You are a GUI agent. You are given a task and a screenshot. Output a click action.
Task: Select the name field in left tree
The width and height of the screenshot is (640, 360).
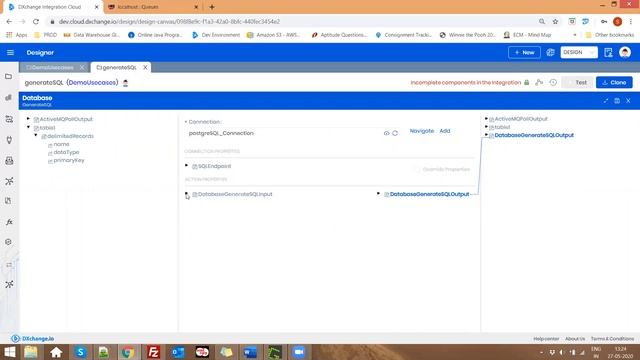pyautogui.click(x=61, y=144)
